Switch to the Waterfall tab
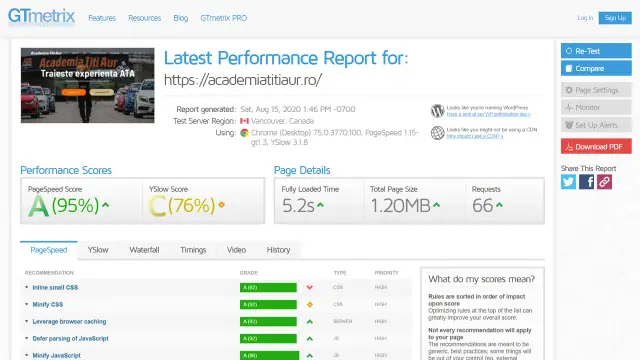The width and height of the screenshot is (640, 360). (144, 250)
